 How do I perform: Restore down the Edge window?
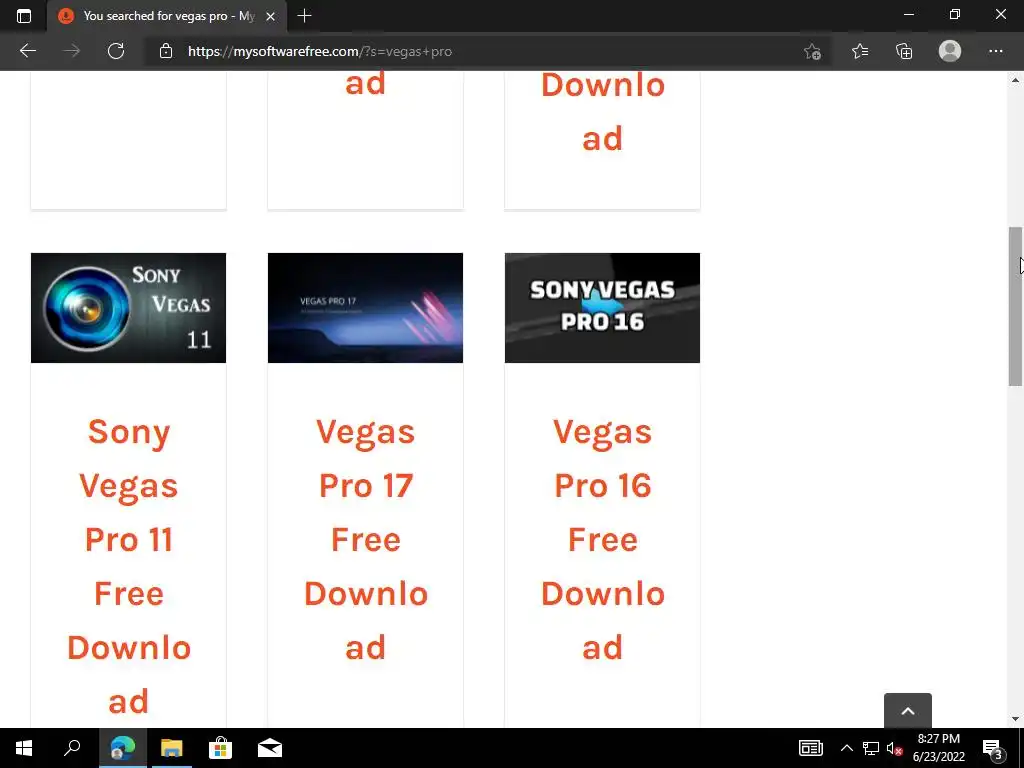(x=955, y=14)
